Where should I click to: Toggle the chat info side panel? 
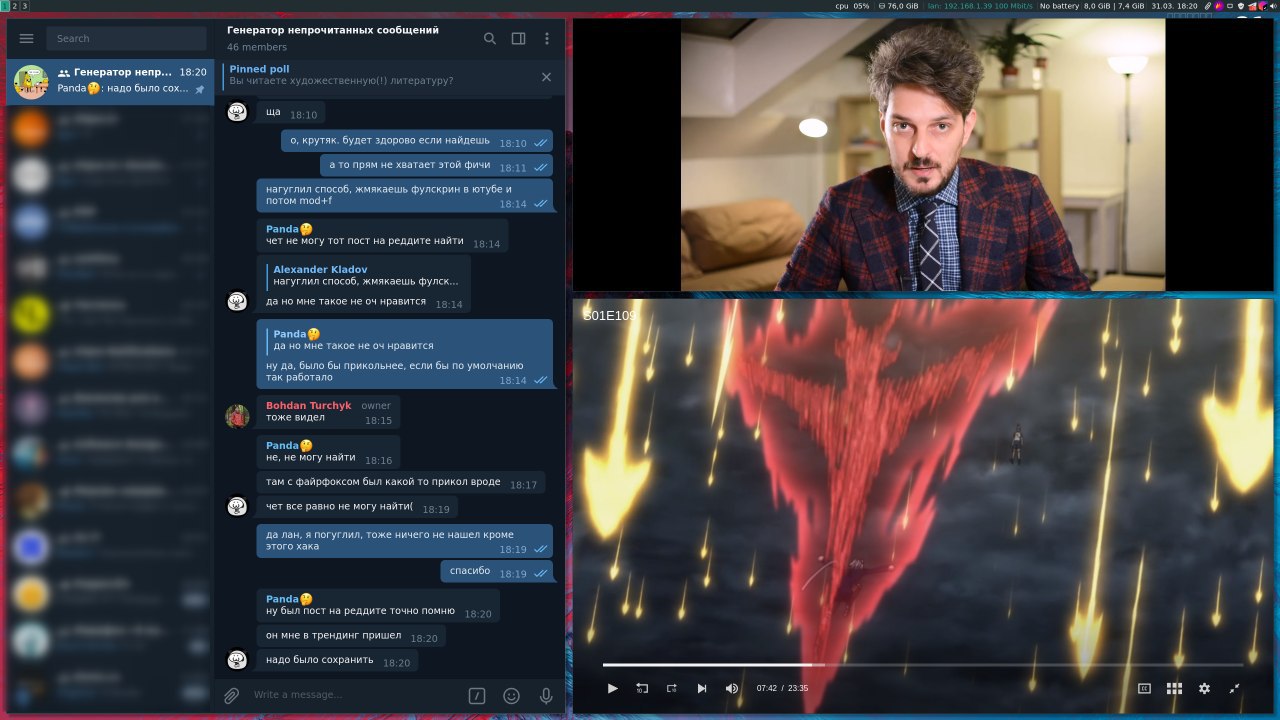pyautogui.click(x=518, y=38)
